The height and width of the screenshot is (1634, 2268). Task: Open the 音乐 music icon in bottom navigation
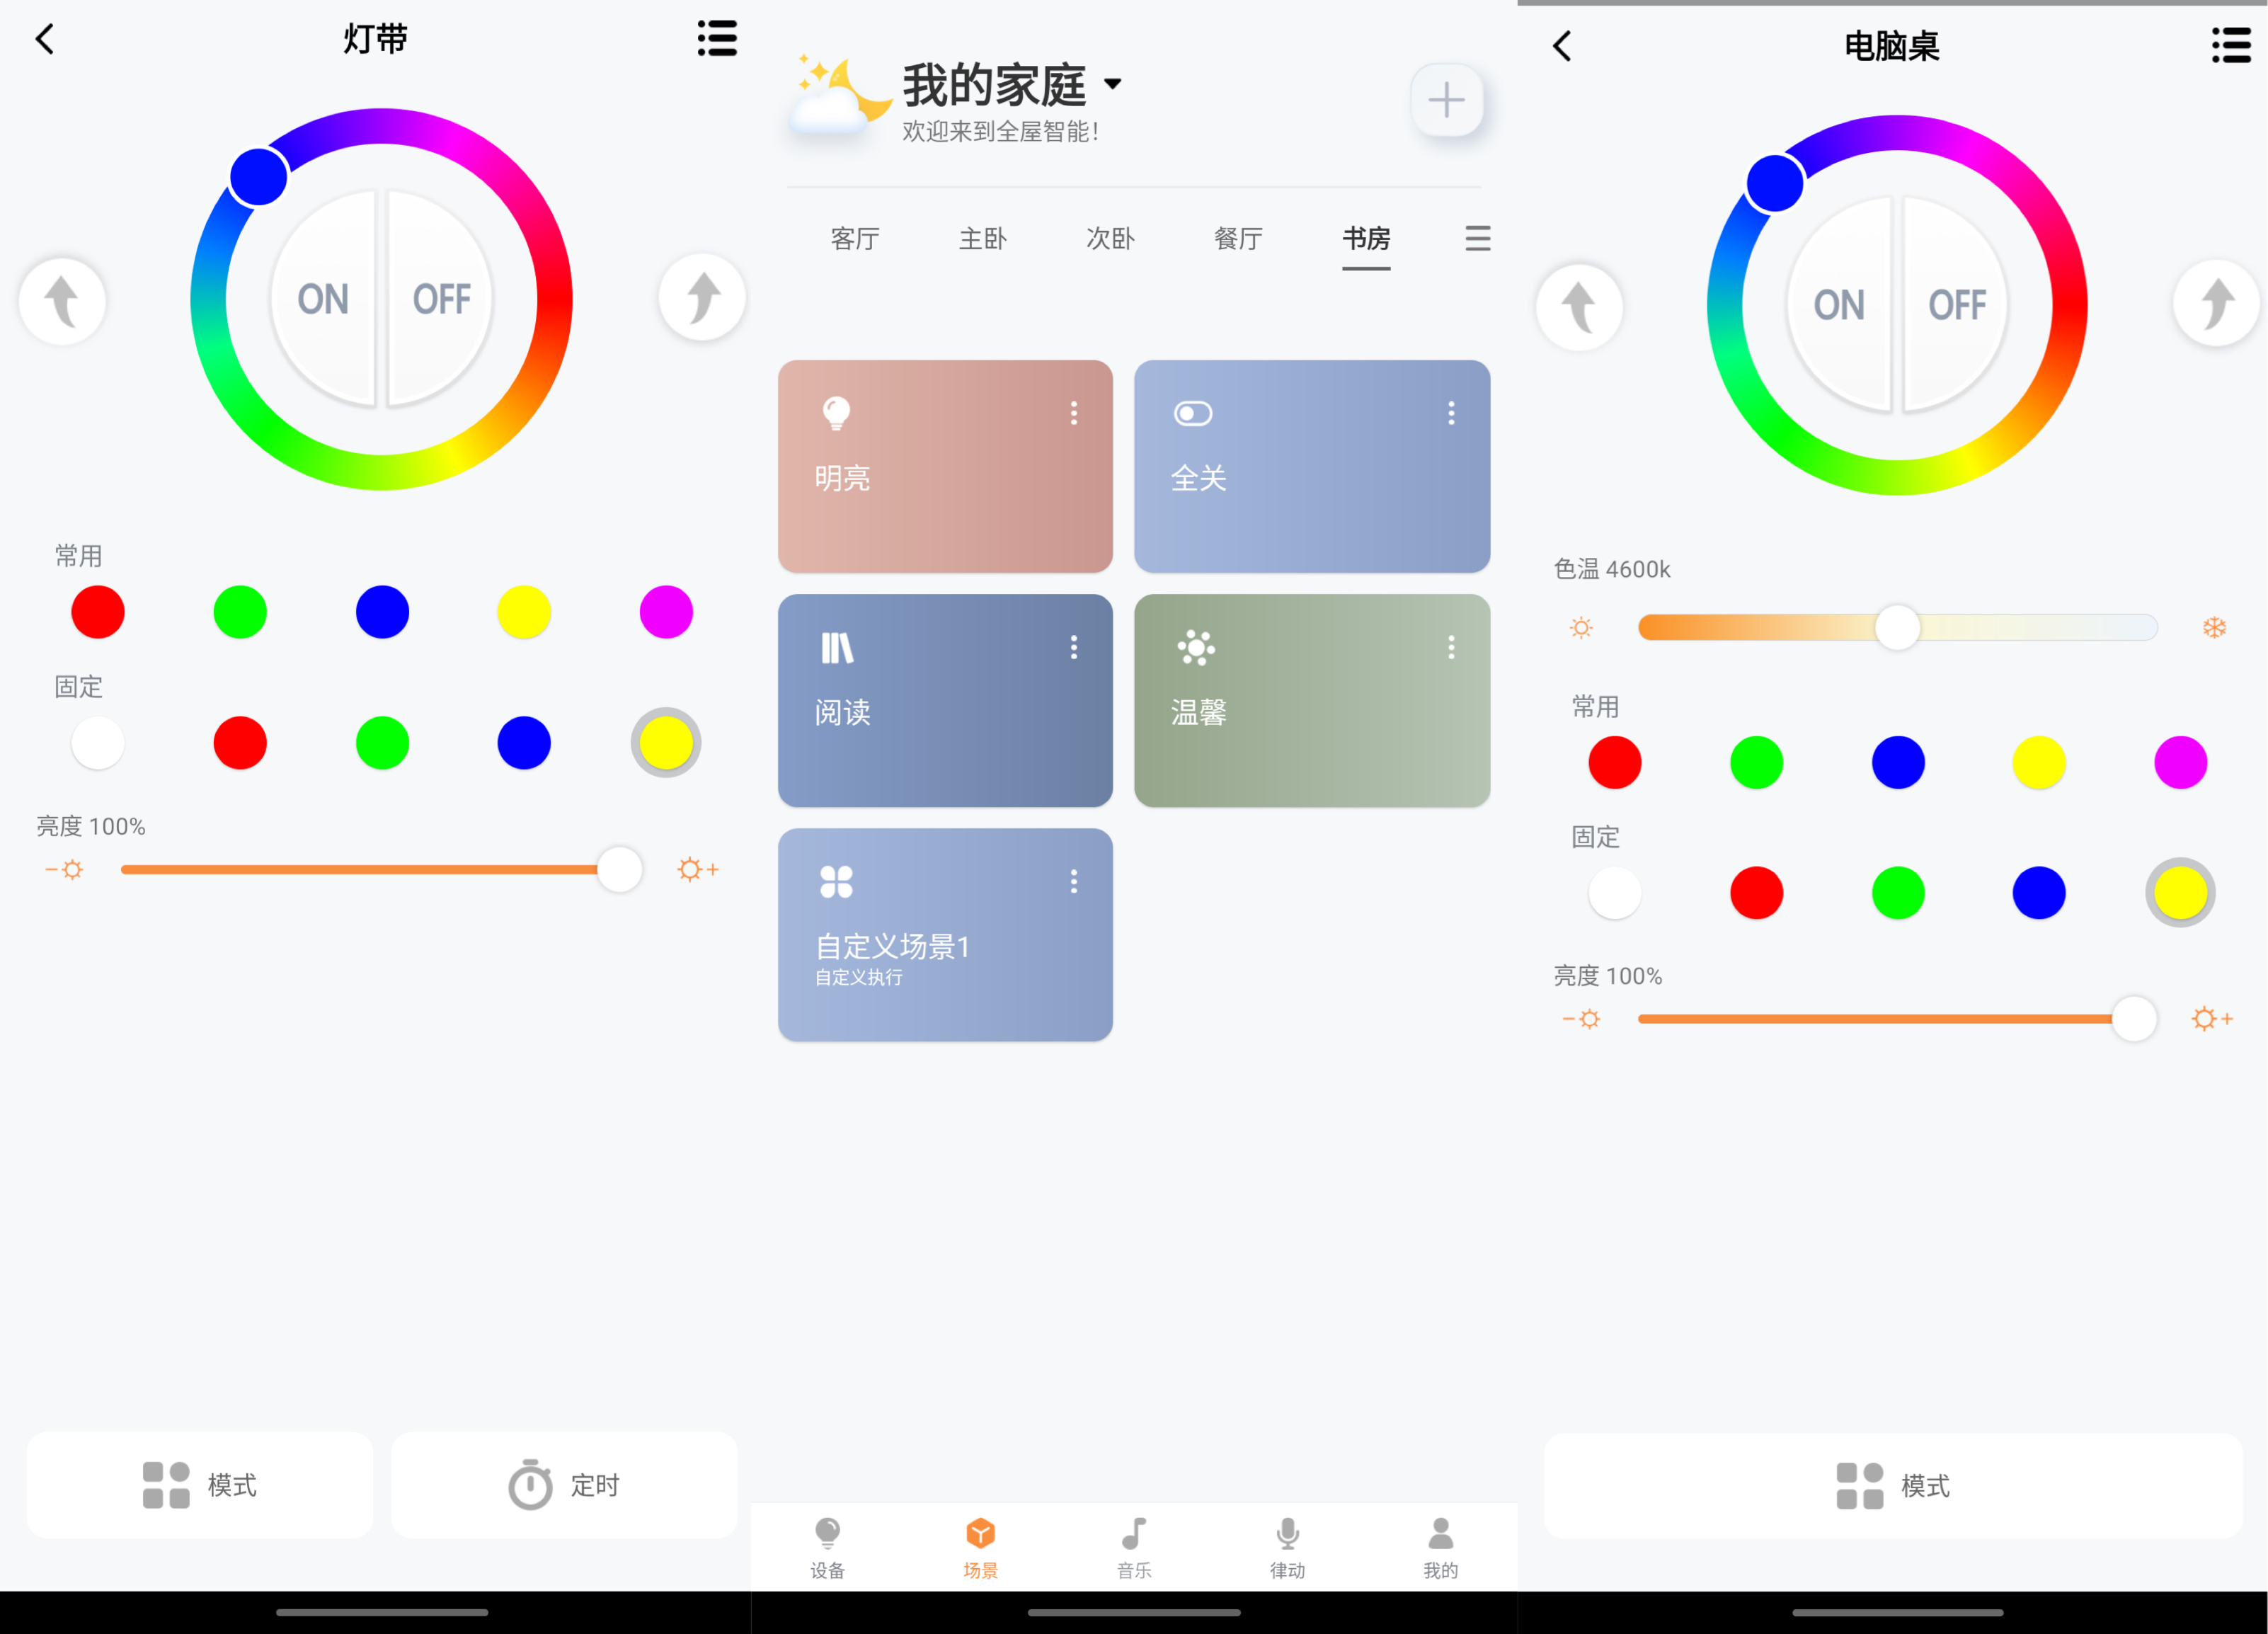coord(1133,1533)
